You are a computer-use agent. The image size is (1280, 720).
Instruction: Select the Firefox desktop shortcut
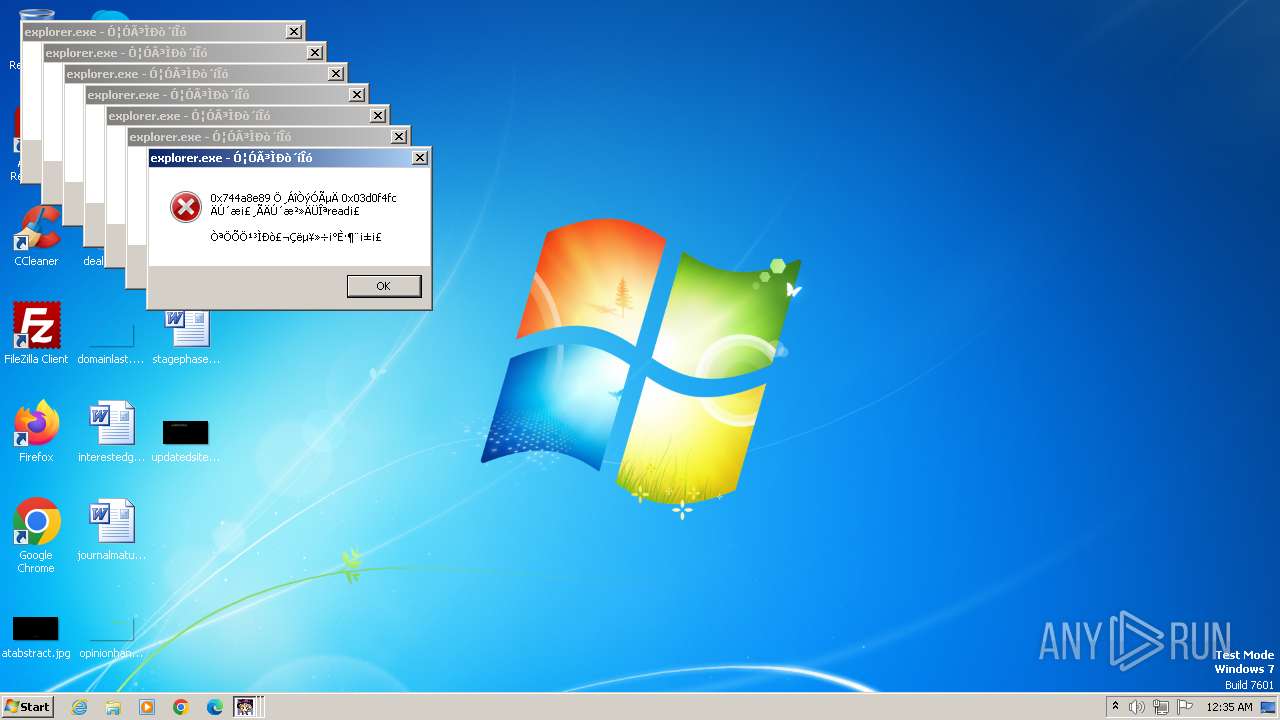tap(36, 432)
